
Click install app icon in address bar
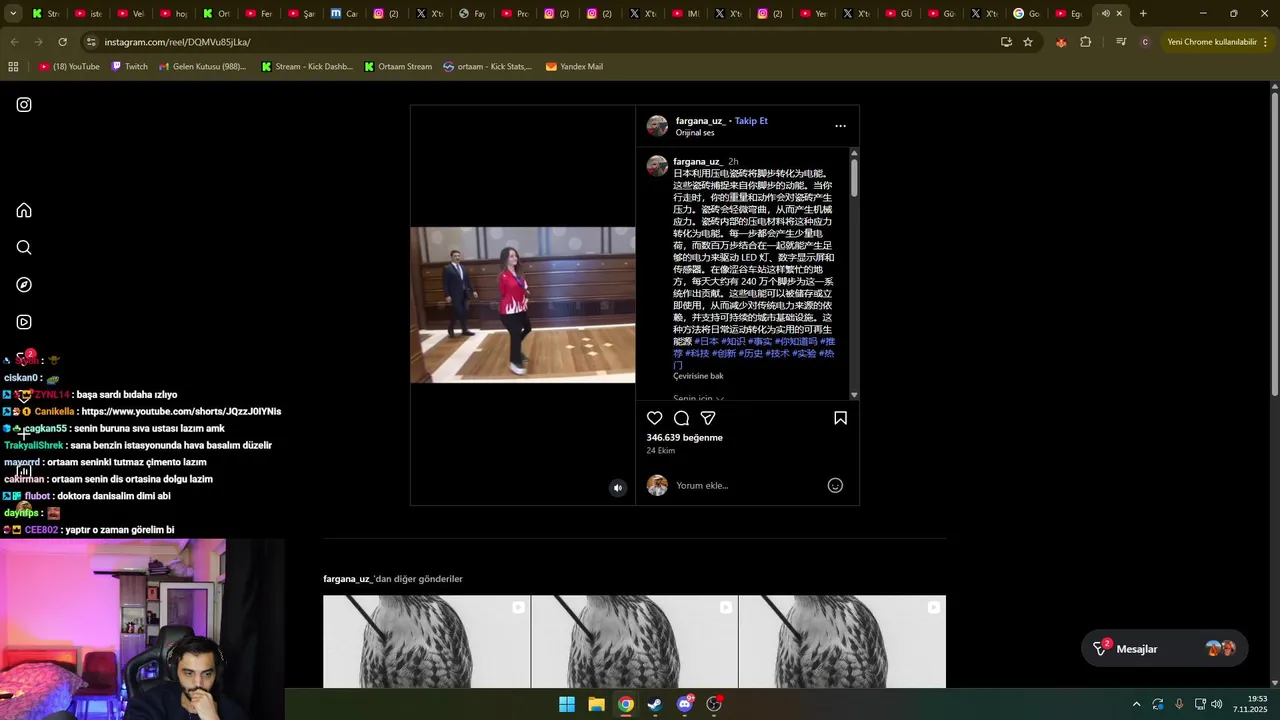pyautogui.click(x=1006, y=42)
